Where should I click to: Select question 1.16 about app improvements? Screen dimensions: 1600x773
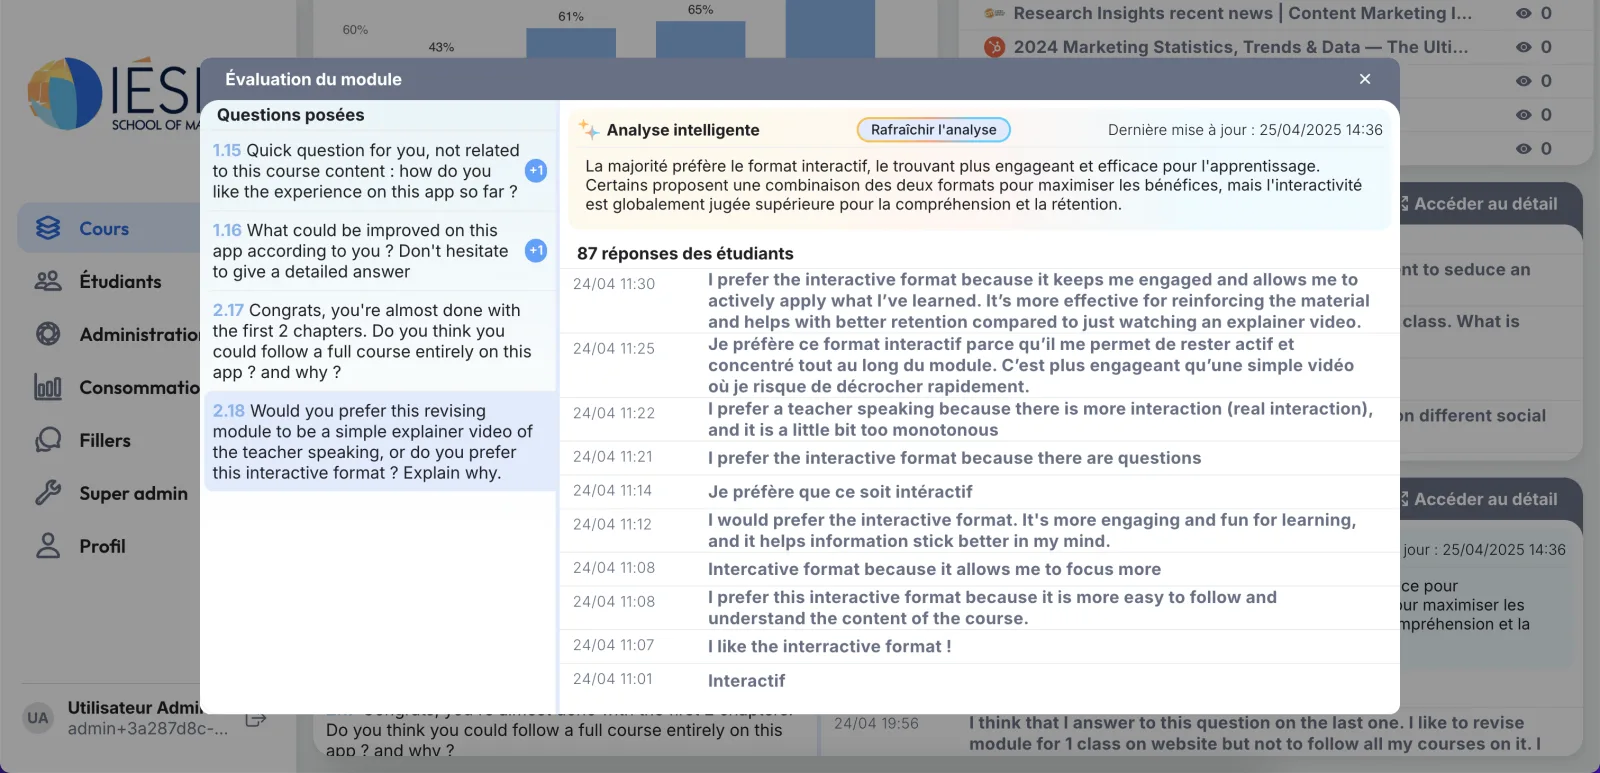tap(378, 251)
